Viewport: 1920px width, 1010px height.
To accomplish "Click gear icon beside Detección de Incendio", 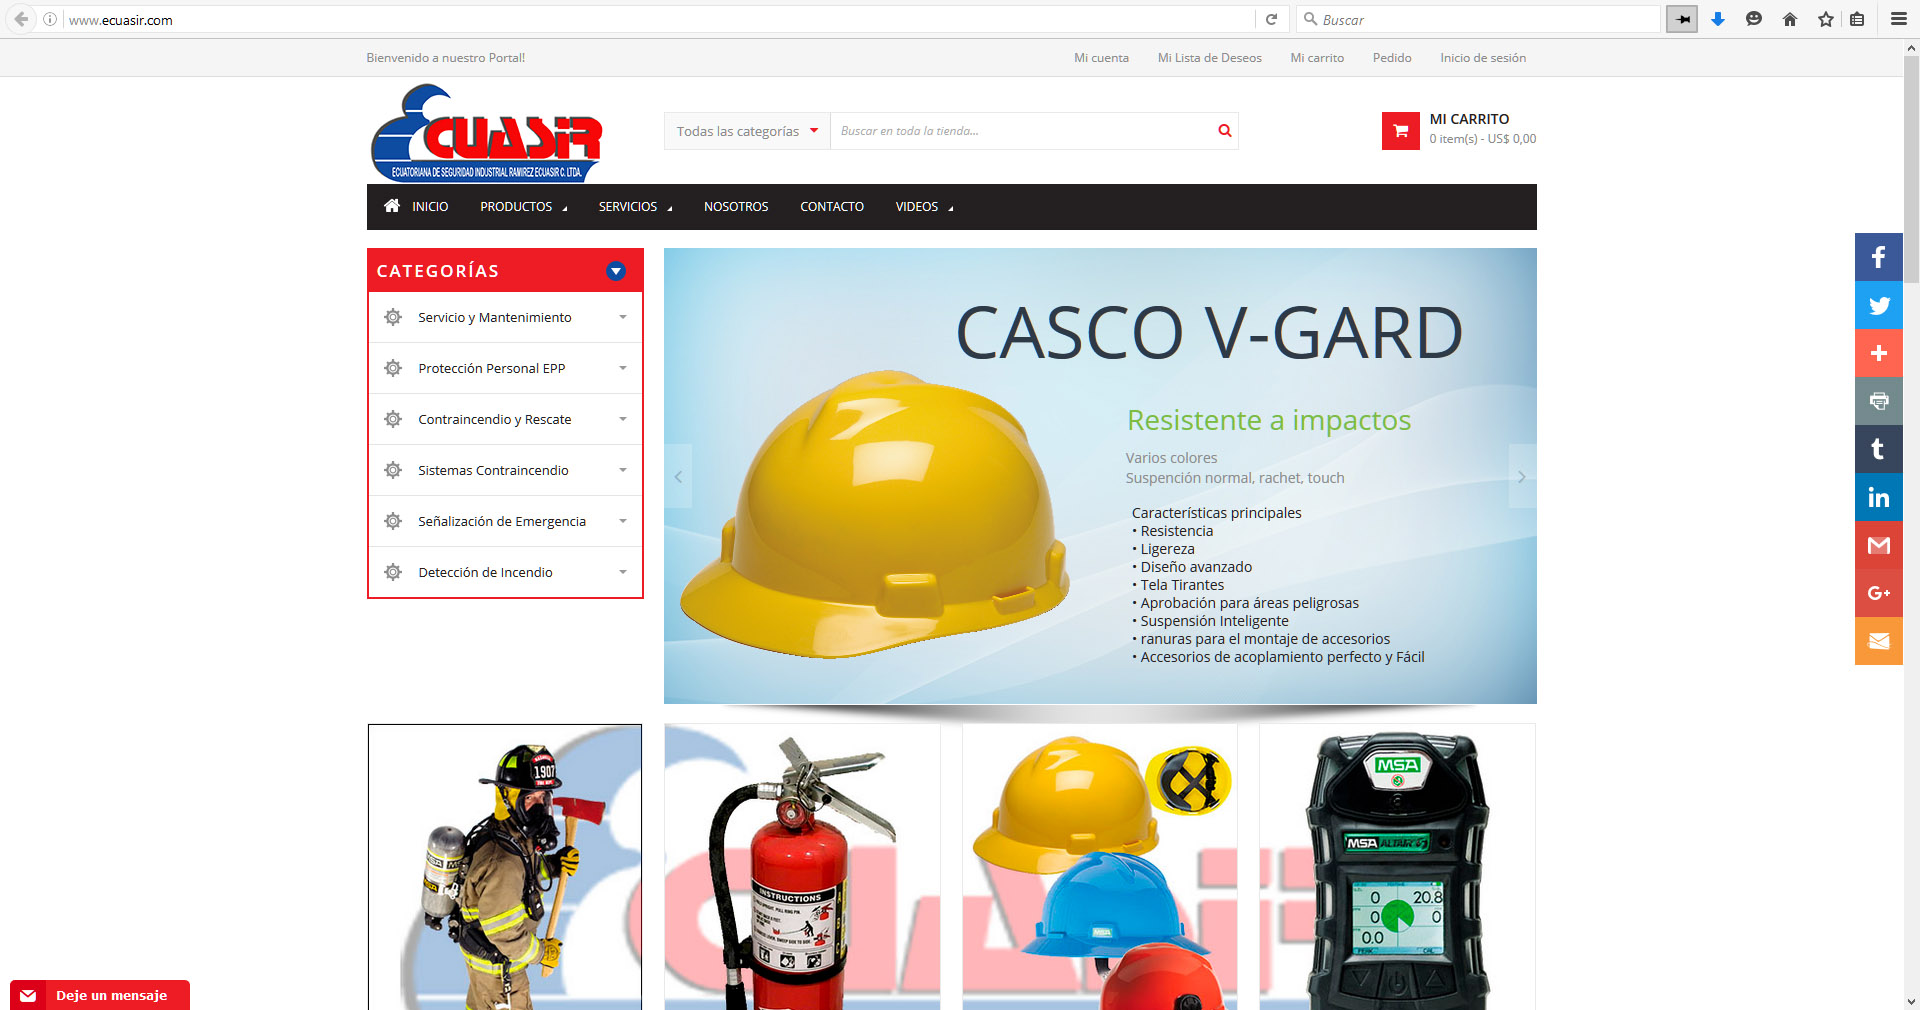I will coord(393,572).
